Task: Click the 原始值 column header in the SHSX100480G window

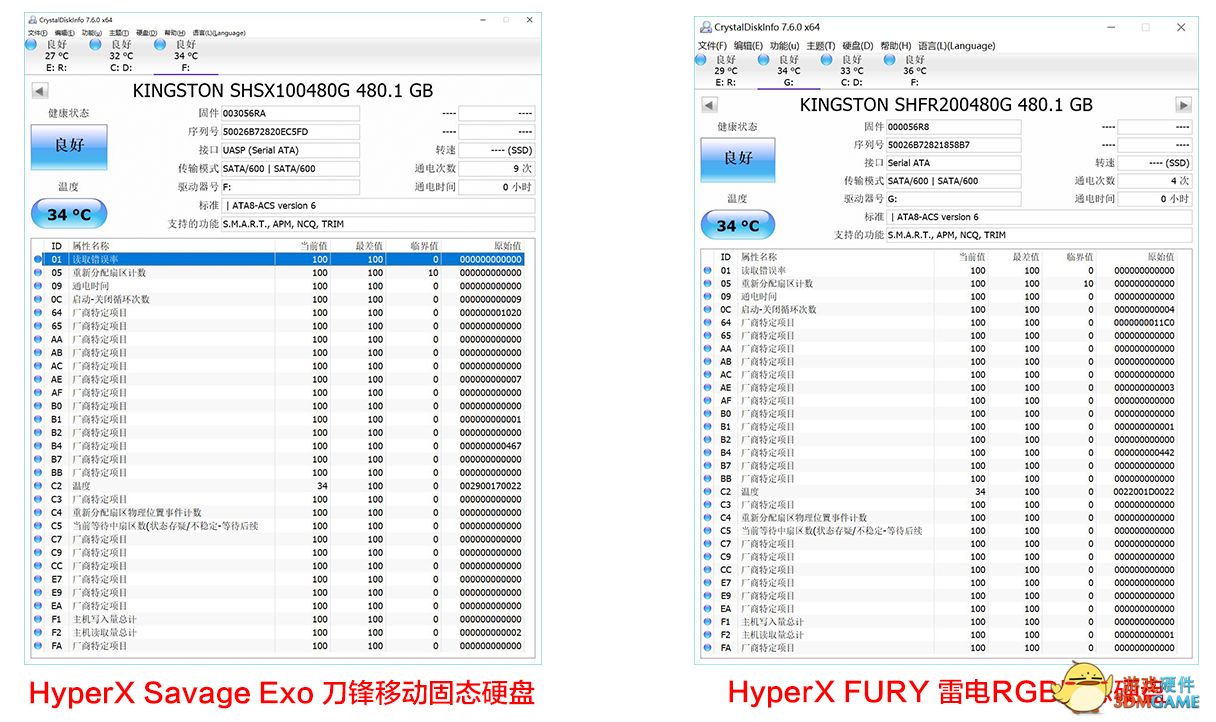Action: pos(507,246)
